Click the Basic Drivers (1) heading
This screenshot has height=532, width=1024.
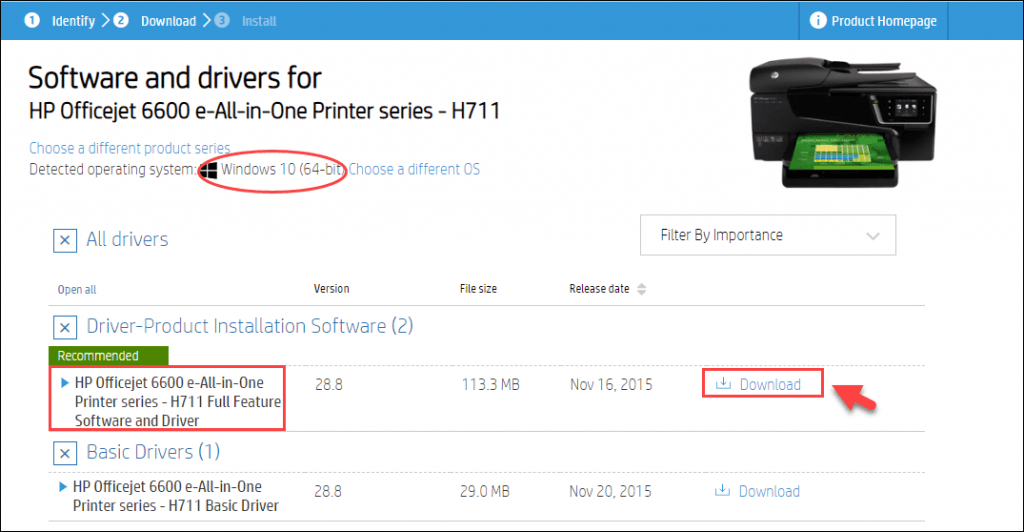(x=153, y=452)
